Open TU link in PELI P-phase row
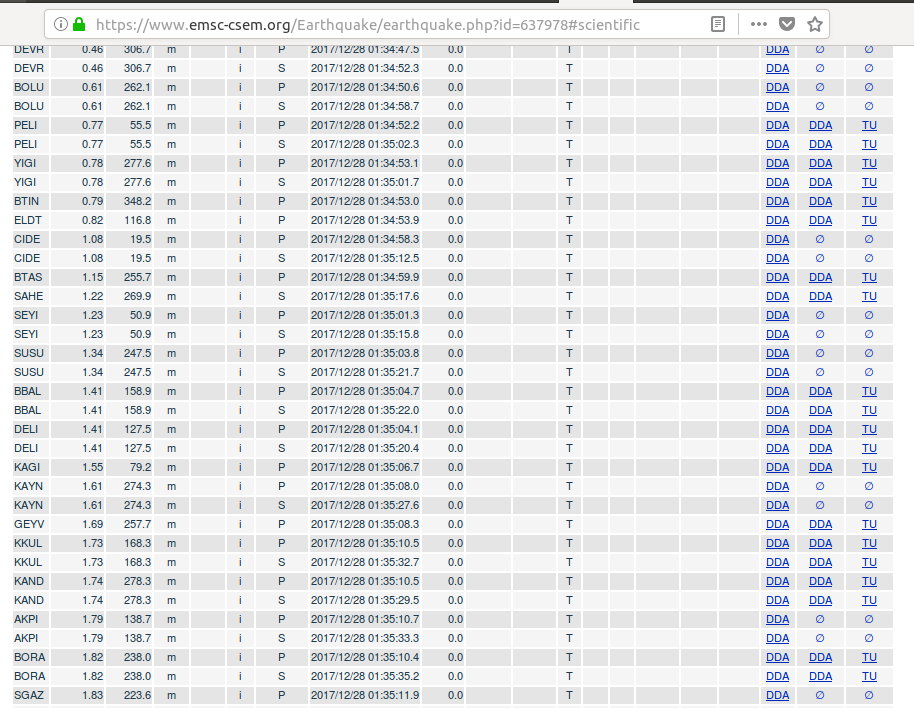Screen dimensions: 914x708 [869, 125]
